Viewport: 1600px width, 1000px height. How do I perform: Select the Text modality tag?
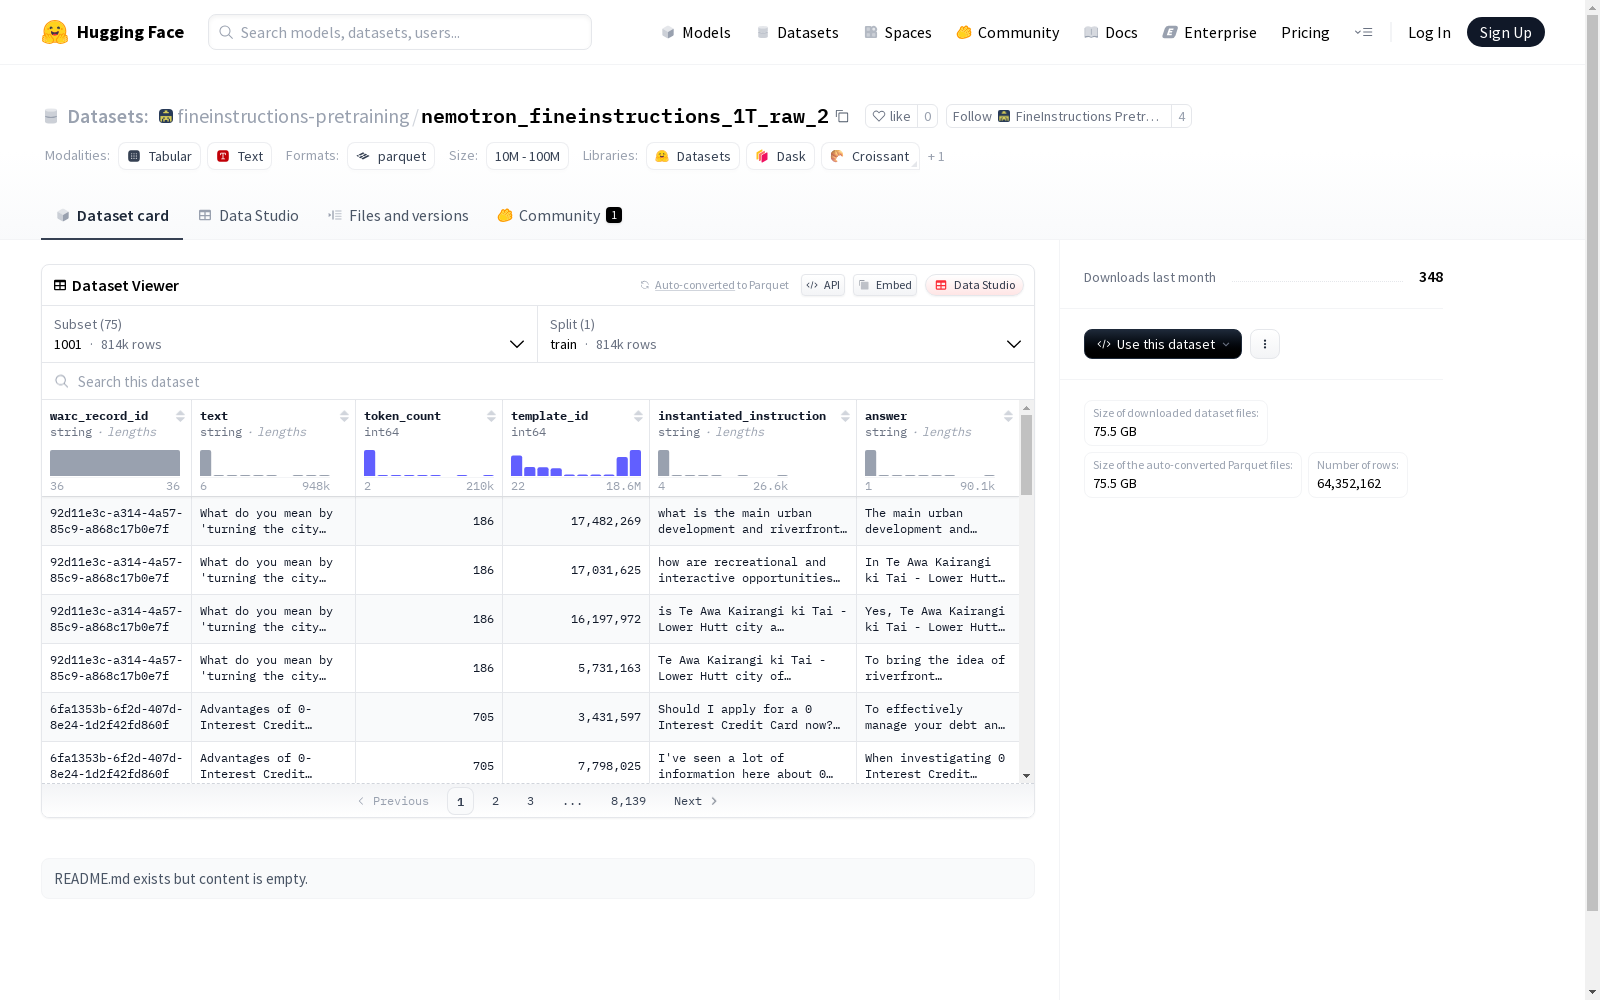tap(240, 156)
